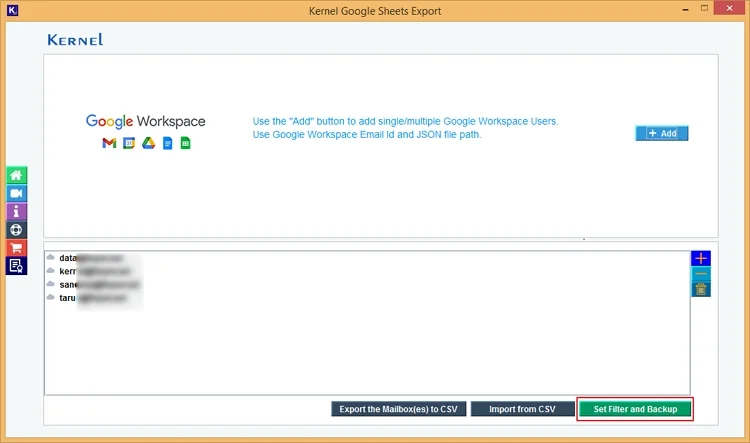This screenshot has height=443, width=750.
Task: Click the video camera sidebar icon
Action: coord(17,194)
